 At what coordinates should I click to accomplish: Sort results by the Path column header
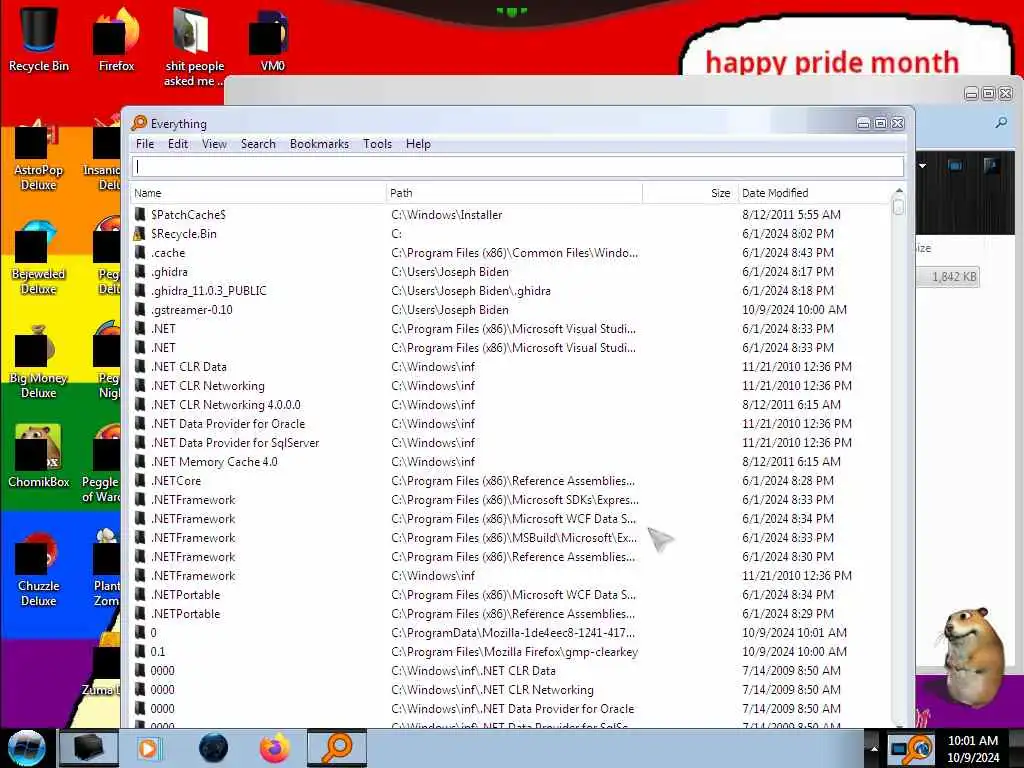coord(514,193)
